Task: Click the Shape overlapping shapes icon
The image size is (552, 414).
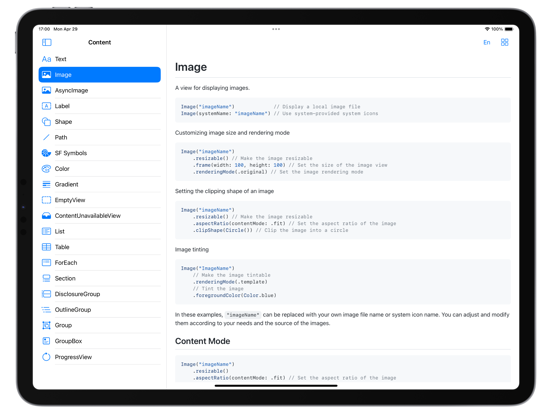Action: pos(46,121)
